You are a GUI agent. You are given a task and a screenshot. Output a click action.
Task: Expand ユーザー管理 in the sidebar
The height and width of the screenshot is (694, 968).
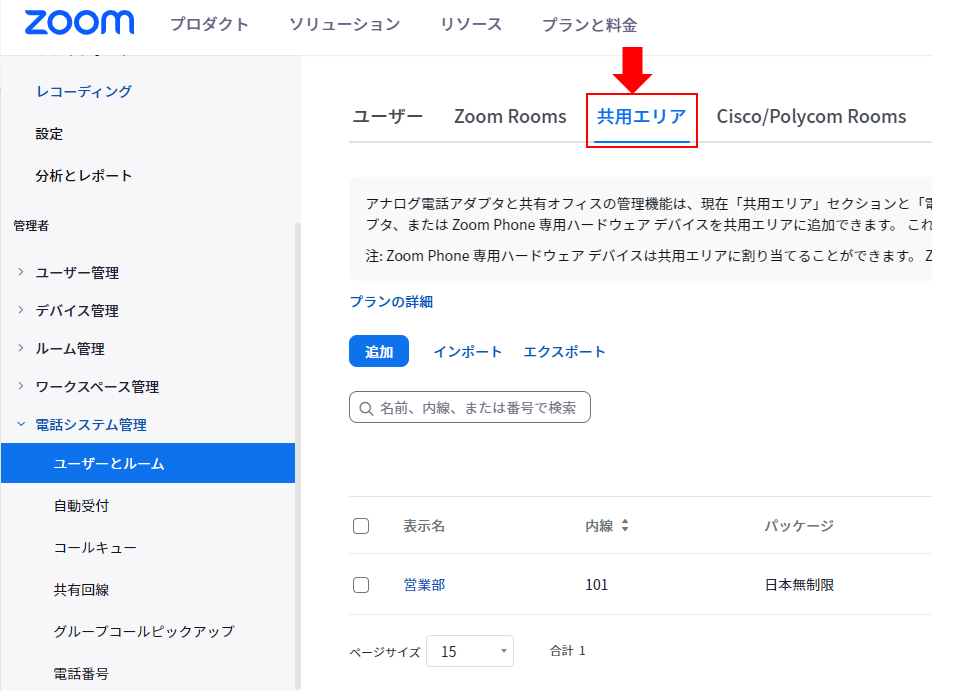[x=21, y=272]
